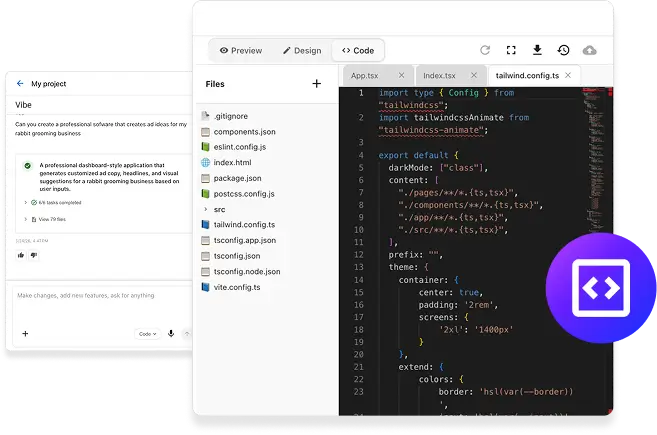Expand the 6/6 tasks completed row
Viewport: 657px width, 435px height.
(53, 202)
